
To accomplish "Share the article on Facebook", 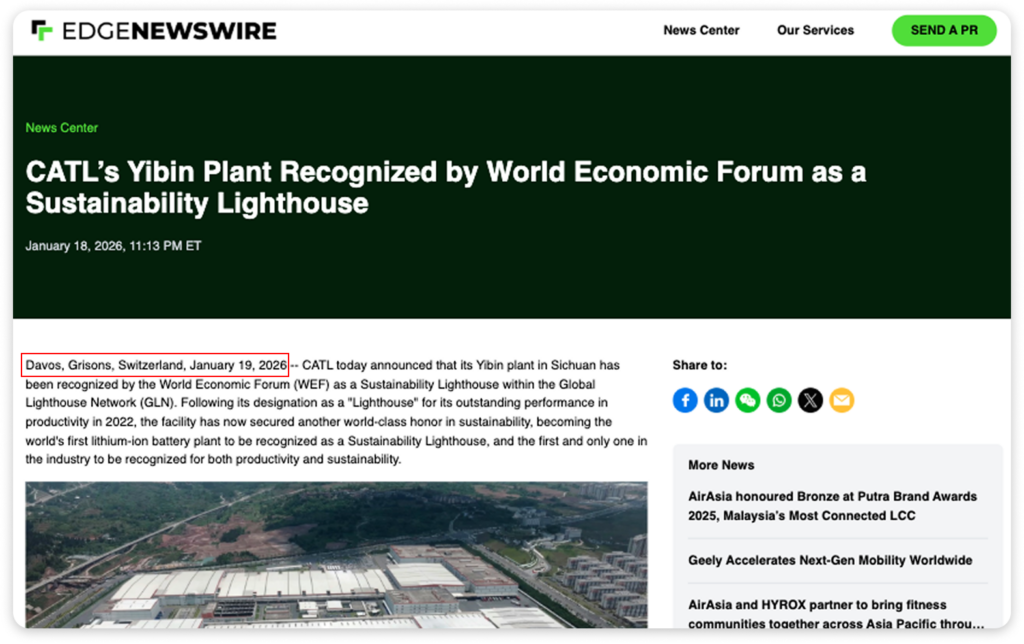I will coord(685,400).
